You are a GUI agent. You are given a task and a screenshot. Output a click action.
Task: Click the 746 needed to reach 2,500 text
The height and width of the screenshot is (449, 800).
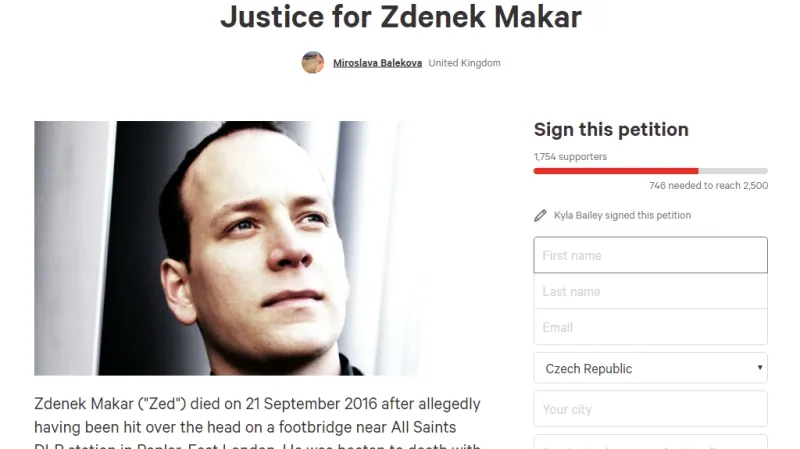click(708, 186)
